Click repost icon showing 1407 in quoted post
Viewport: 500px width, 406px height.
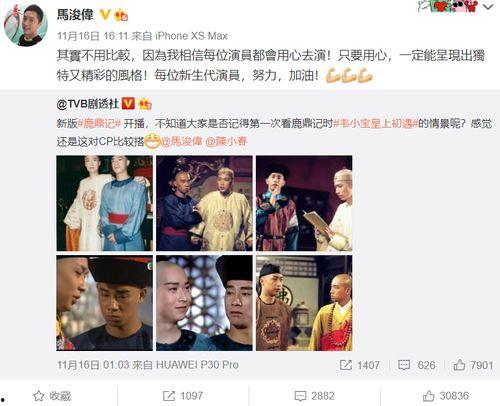tap(346, 365)
